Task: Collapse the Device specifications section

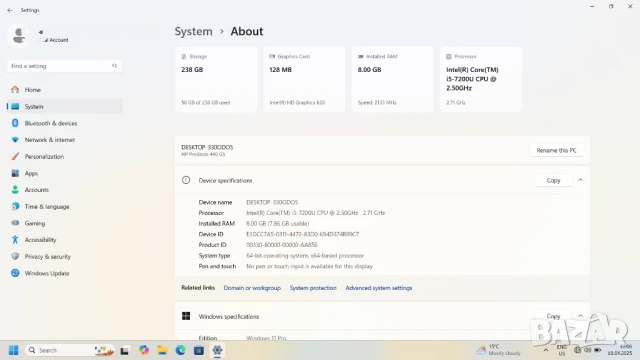Action: pyautogui.click(x=580, y=180)
